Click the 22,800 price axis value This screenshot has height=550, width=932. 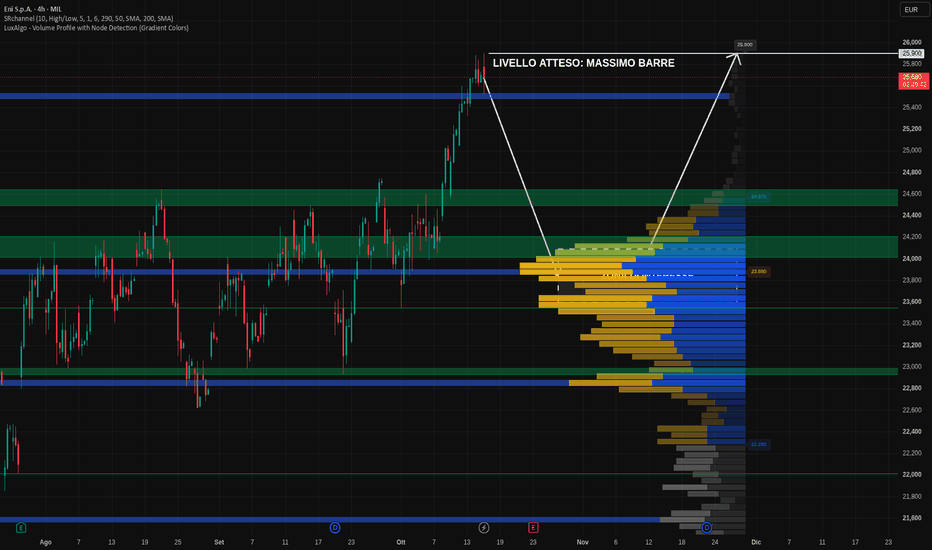click(x=912, y=388)
